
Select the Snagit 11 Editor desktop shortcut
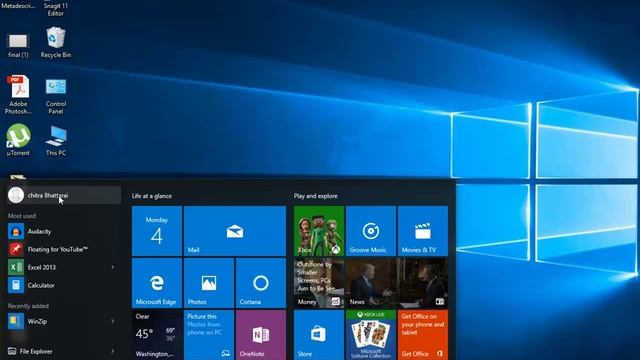coord(56,8)
